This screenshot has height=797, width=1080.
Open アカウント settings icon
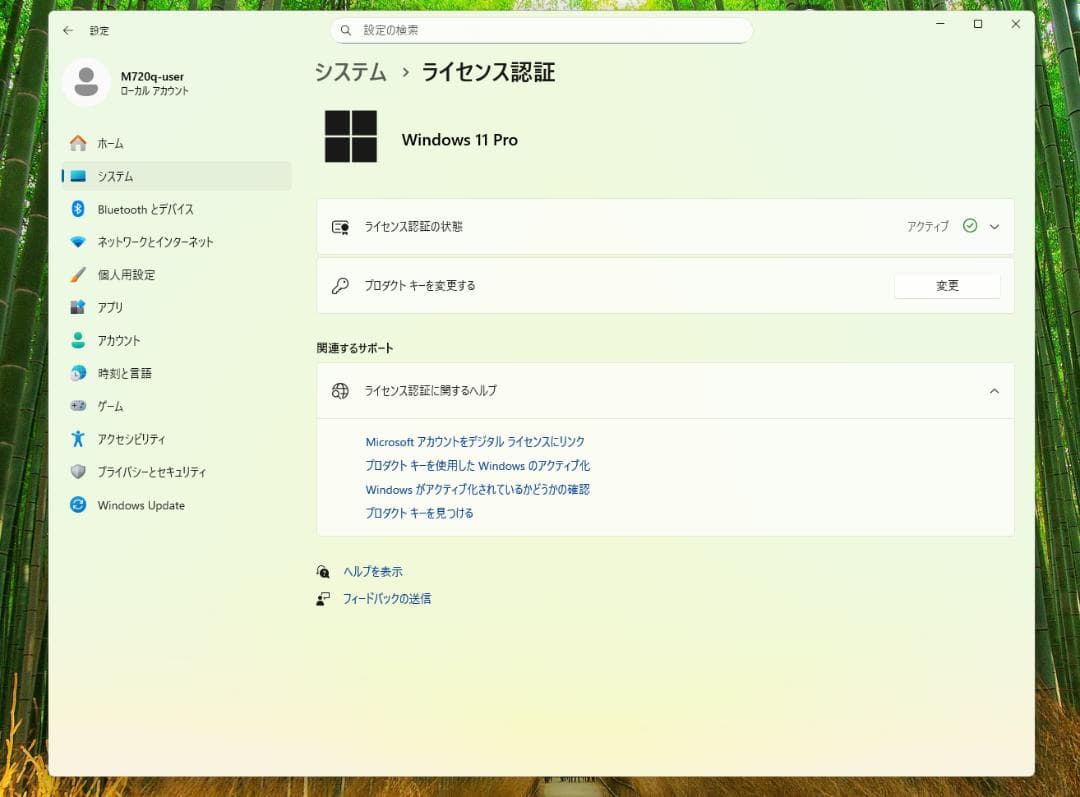pyautogui.click(x=77, y=340)
